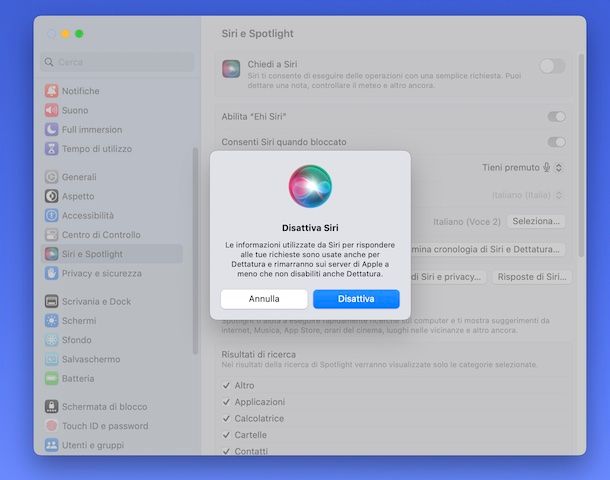
Task: Click the Siri icon beside Chiedi a Siri
Action: 231,69
